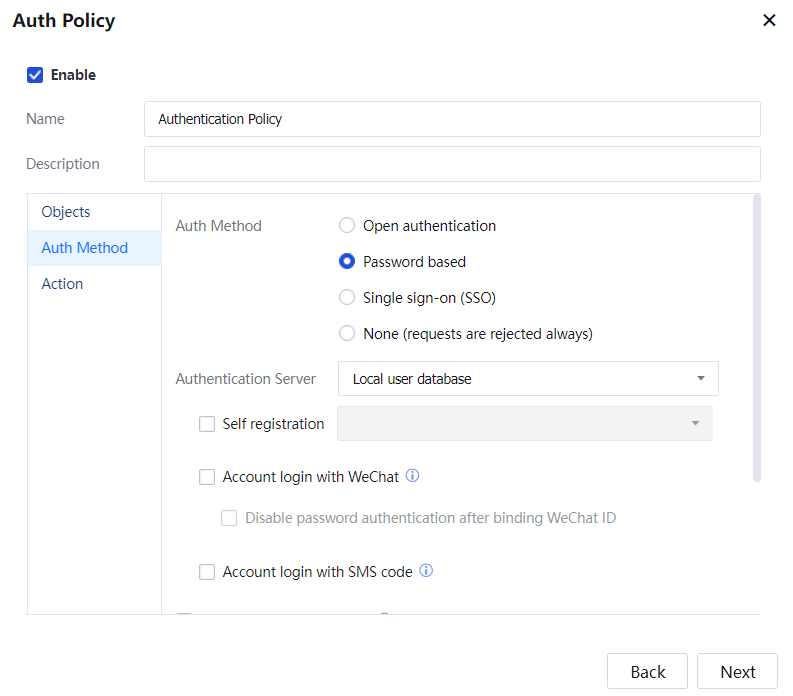
Task: Select None (requests are rejected always)
Action: pyautogui.click(x=347, y=334)
